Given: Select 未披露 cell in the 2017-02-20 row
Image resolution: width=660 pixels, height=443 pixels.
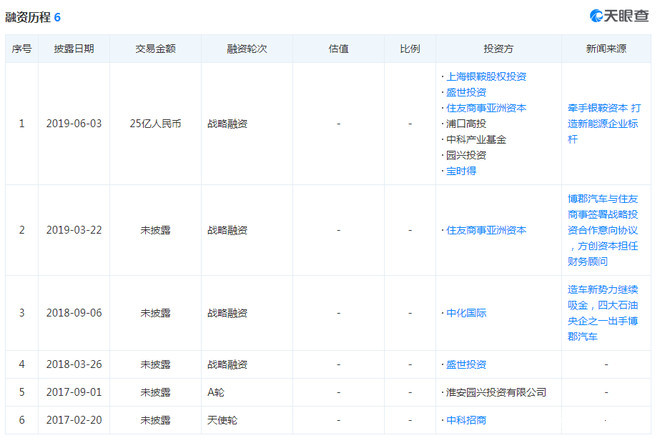Looking at the screenshot, I should pyautogui.click(x=155, y=420).
